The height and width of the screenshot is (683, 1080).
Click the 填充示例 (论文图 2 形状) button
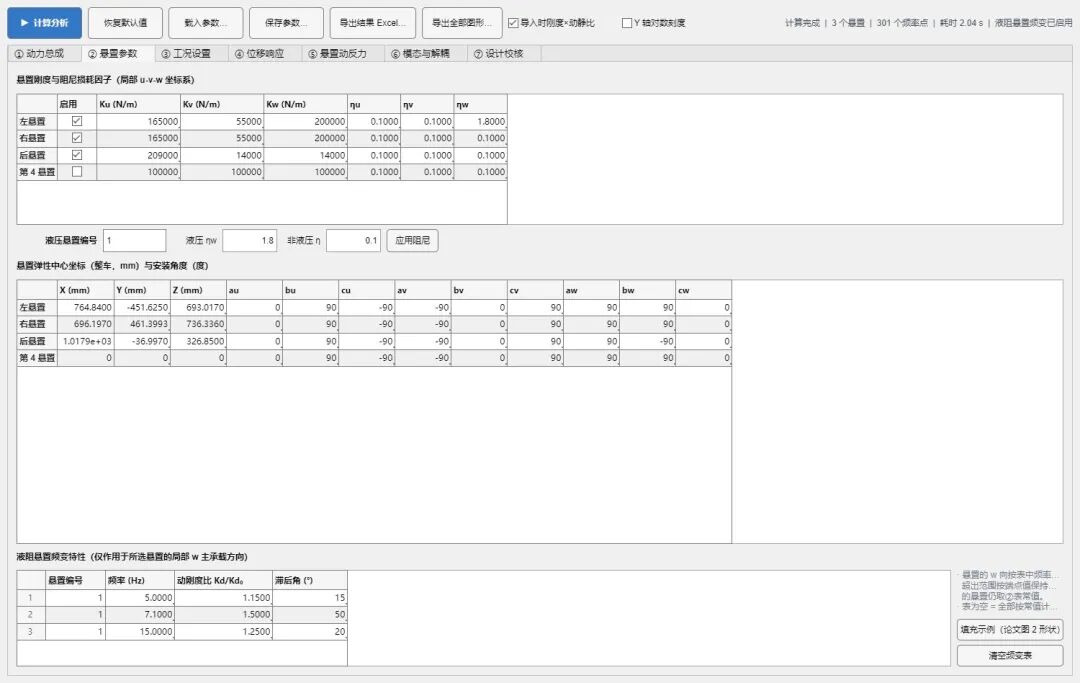pos(1010,629)
